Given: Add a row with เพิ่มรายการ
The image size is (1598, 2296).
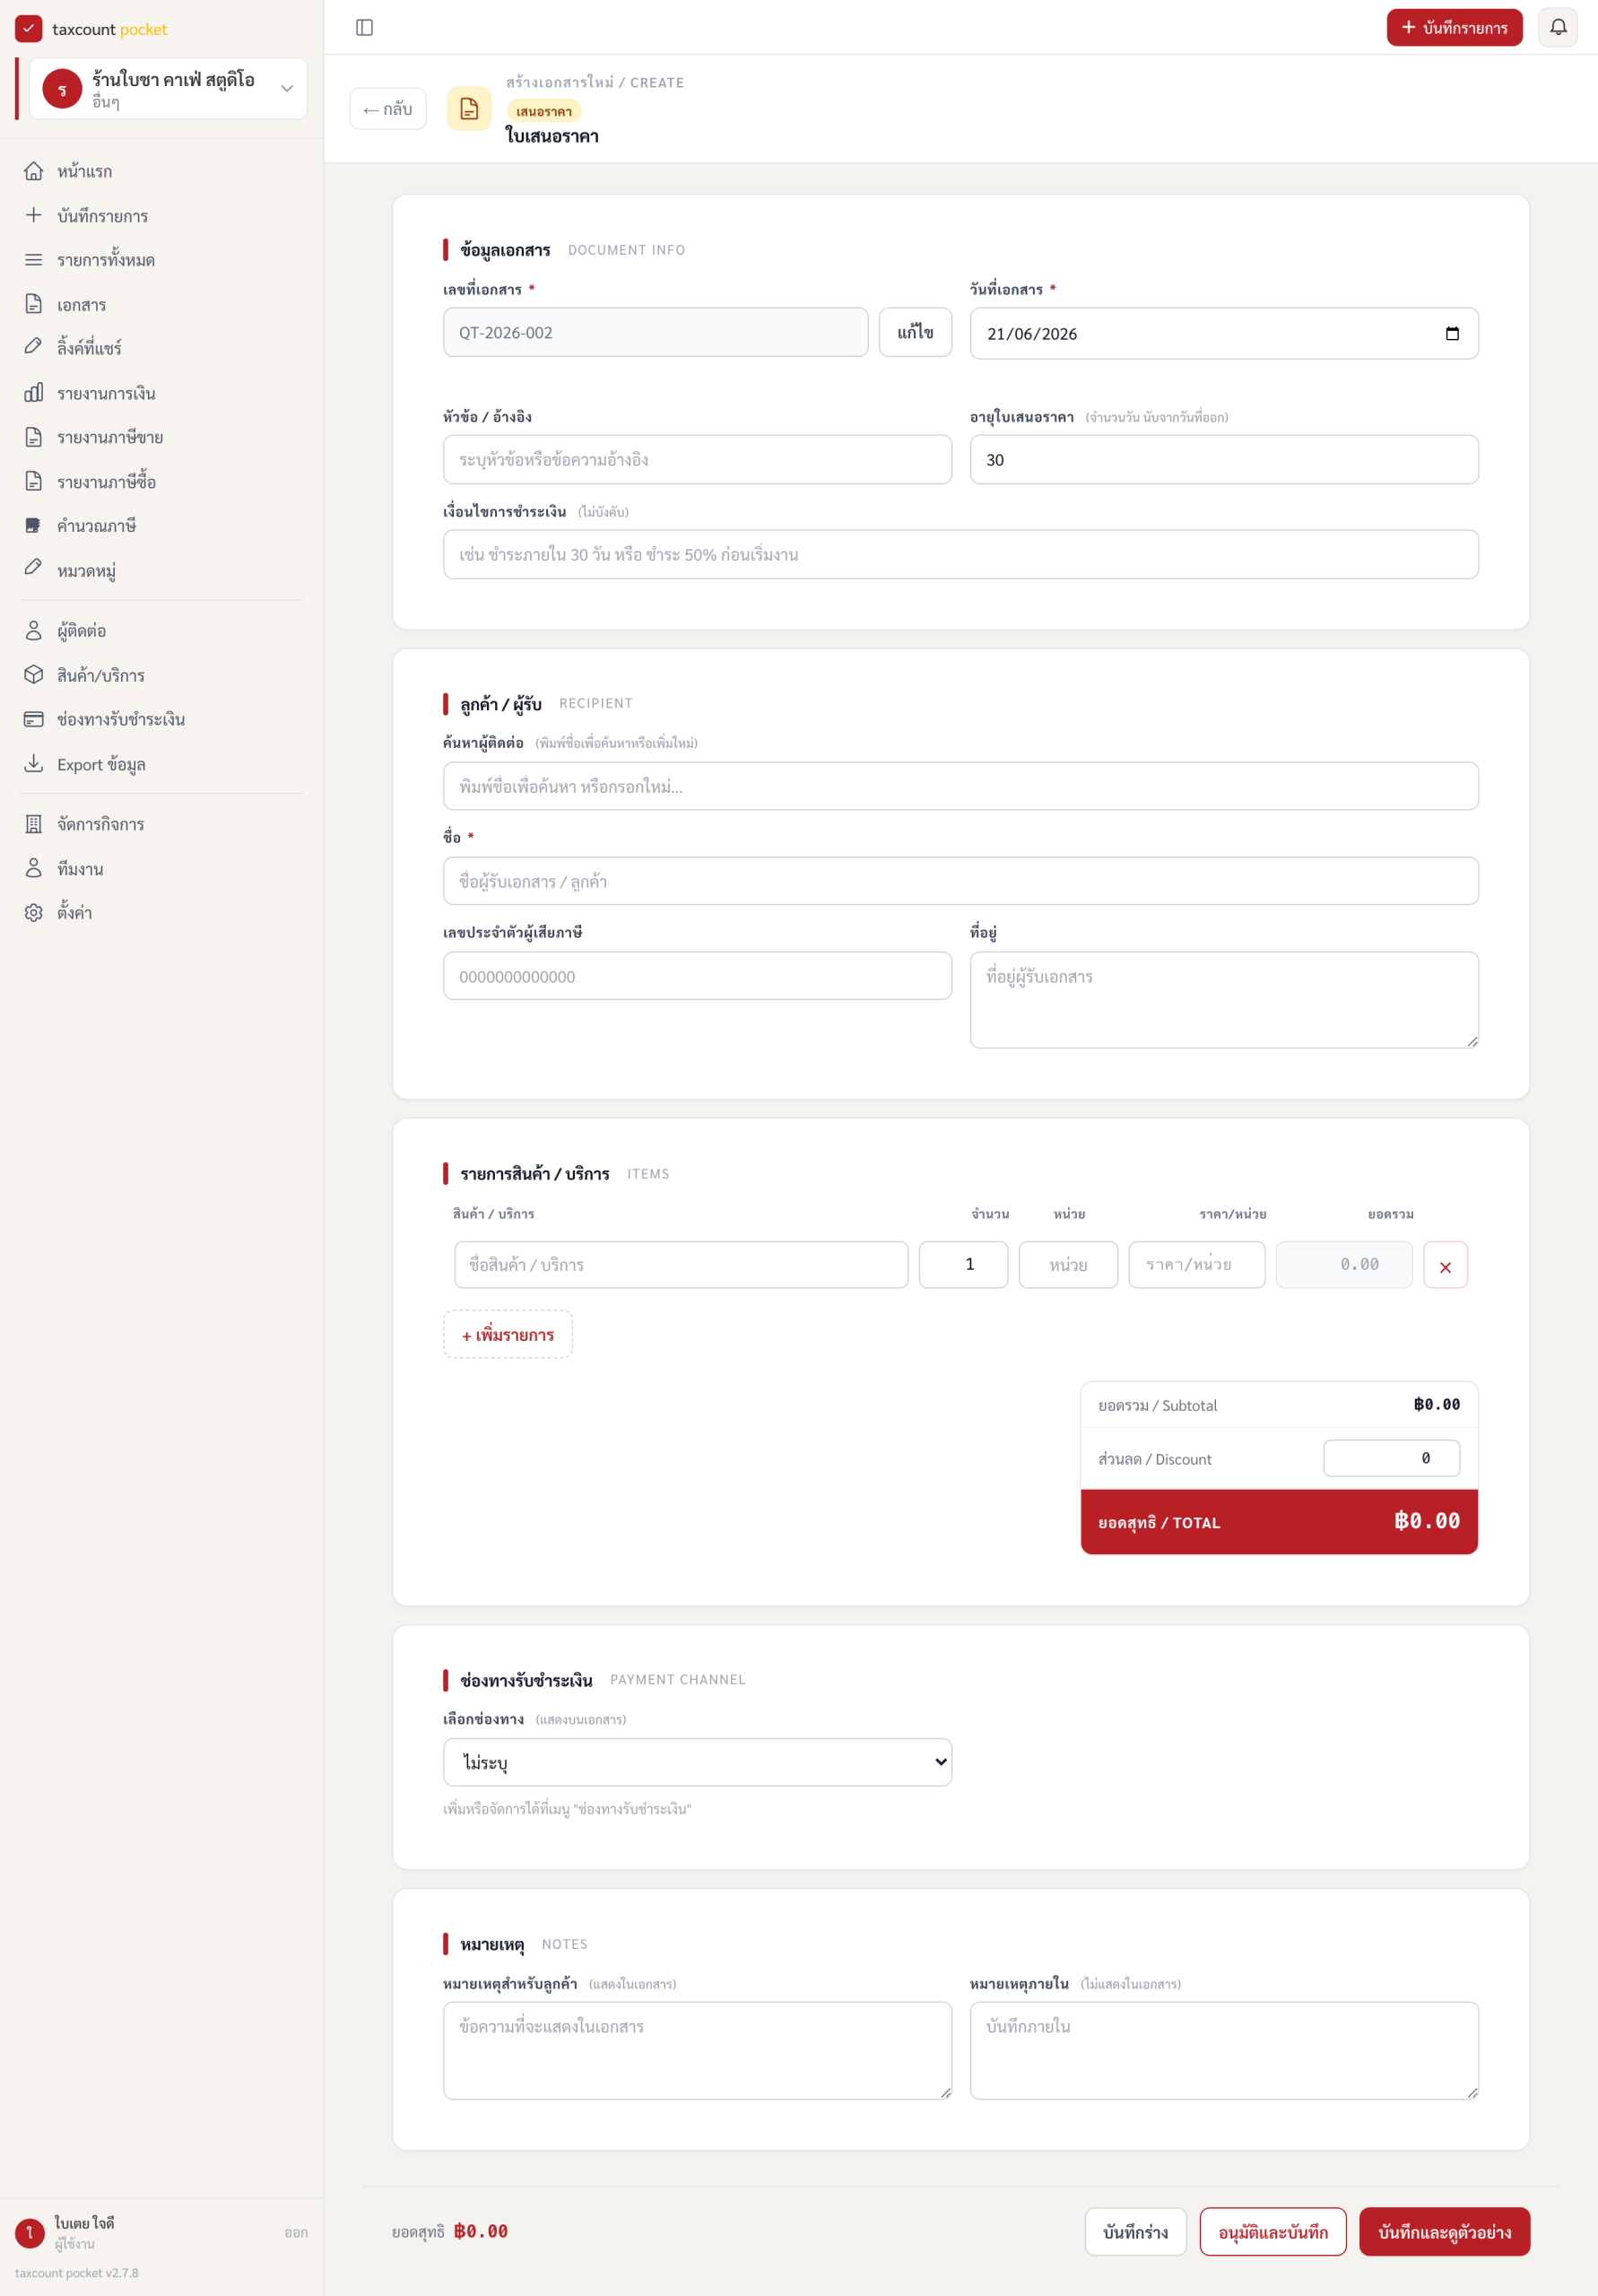Looking at the screenshot, I should pyautogui.click(x=508, y=1335).
